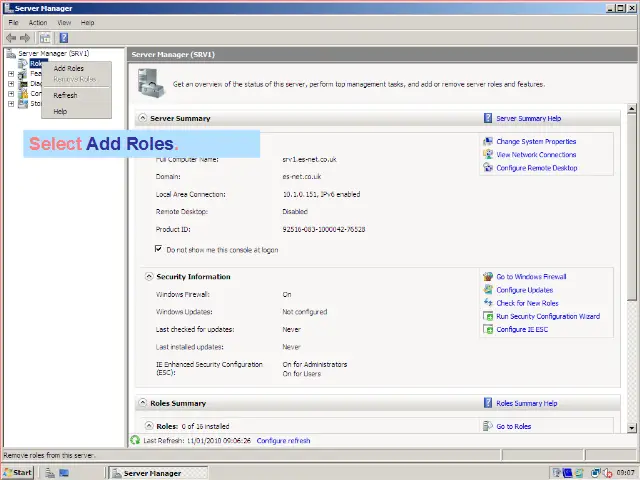The height and width of the screenshot is (480, 640).
Task: Collapse the Roles Summary section
Action: pyautogui.click(x=142, y=403)
